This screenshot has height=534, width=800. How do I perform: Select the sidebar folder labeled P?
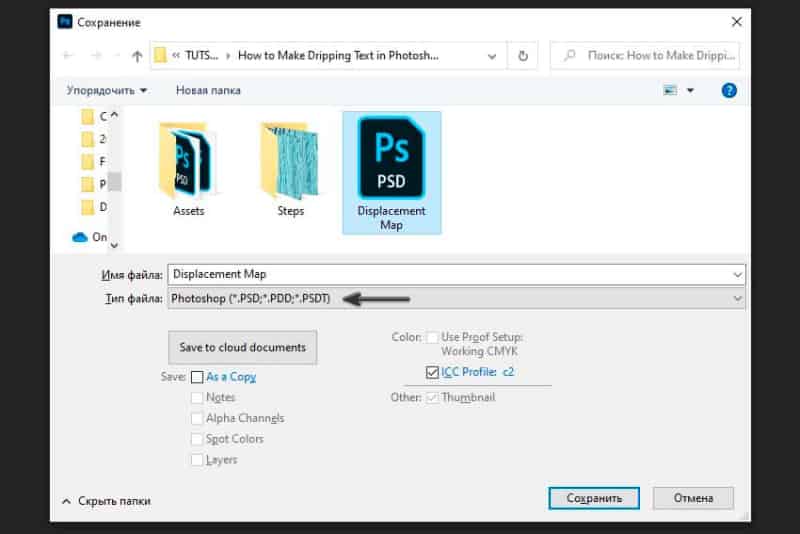(94, 184)
